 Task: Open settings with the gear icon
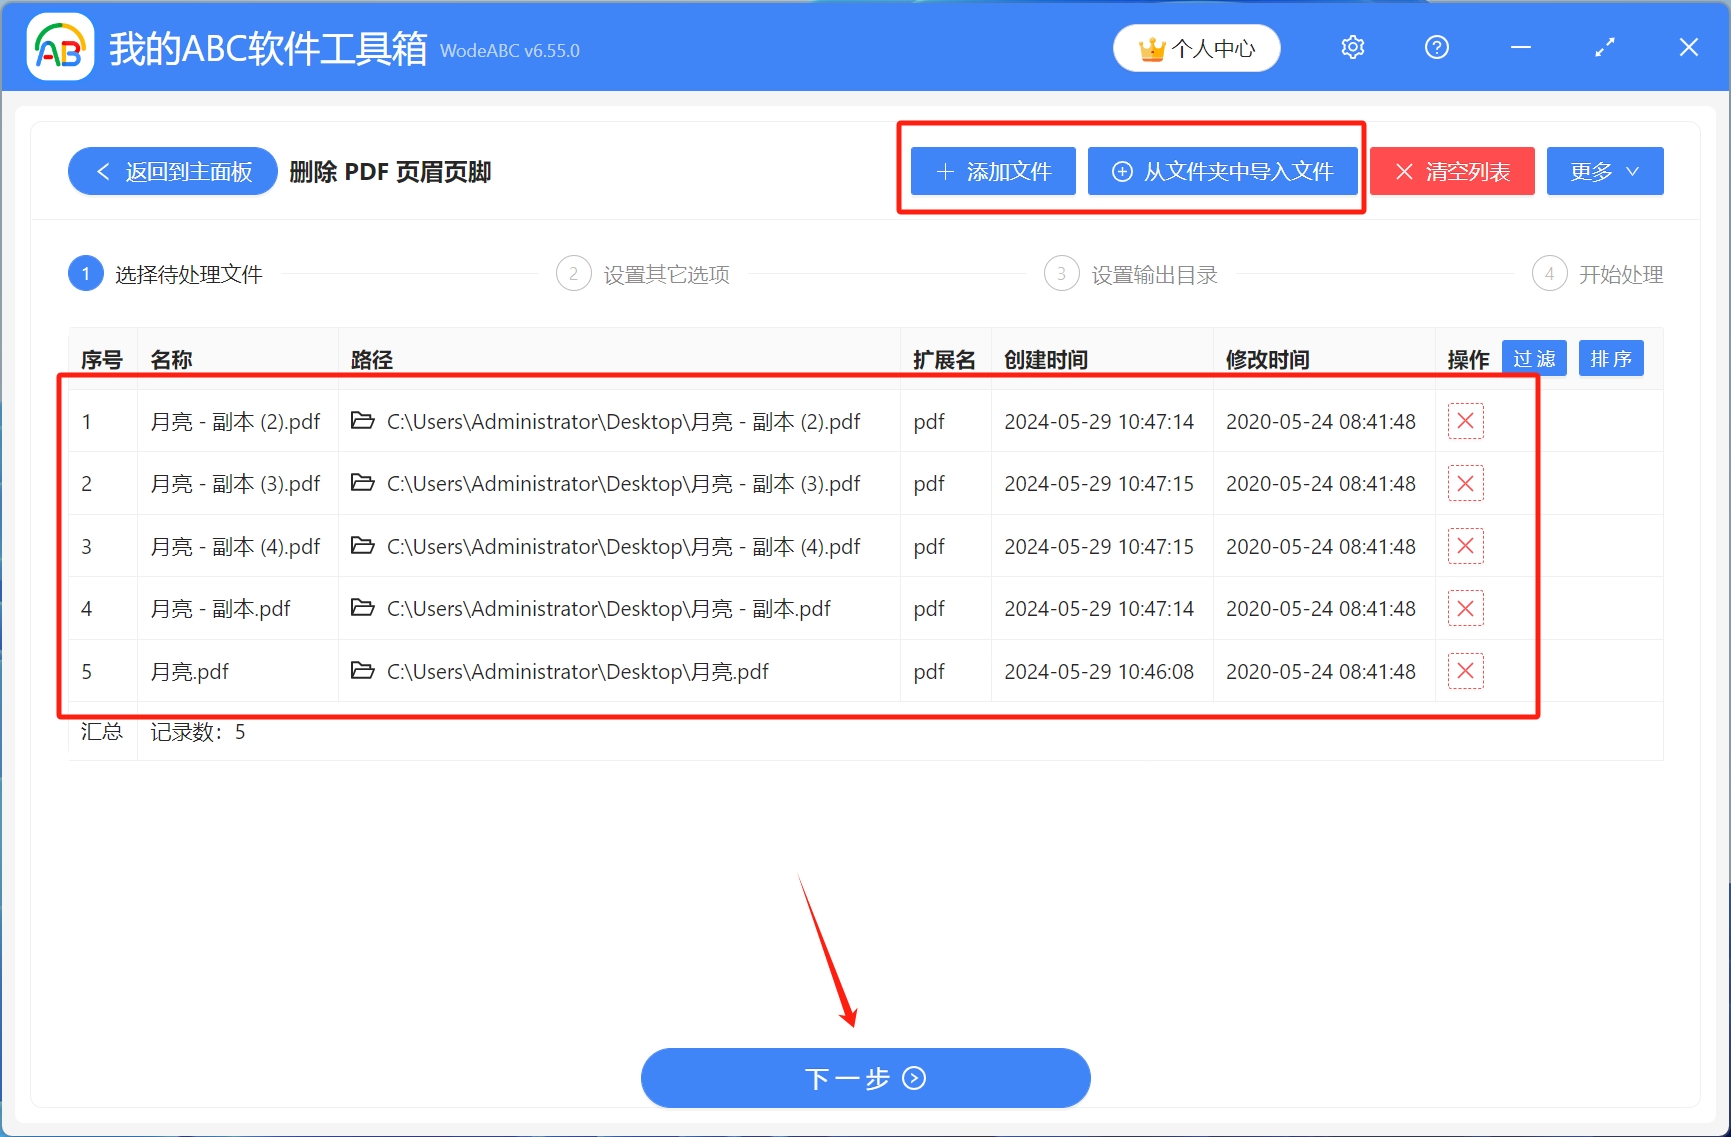(1352, 46)
